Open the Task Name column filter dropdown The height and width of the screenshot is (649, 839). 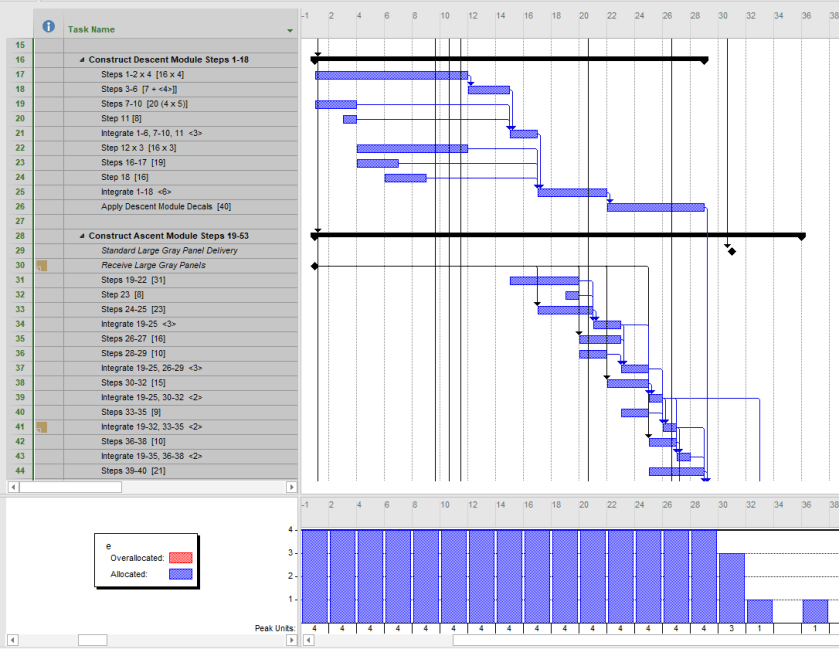point(291,29)
